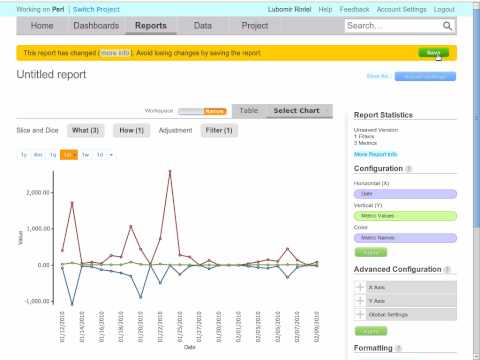Click the search magnifier icon

(447, 26)
